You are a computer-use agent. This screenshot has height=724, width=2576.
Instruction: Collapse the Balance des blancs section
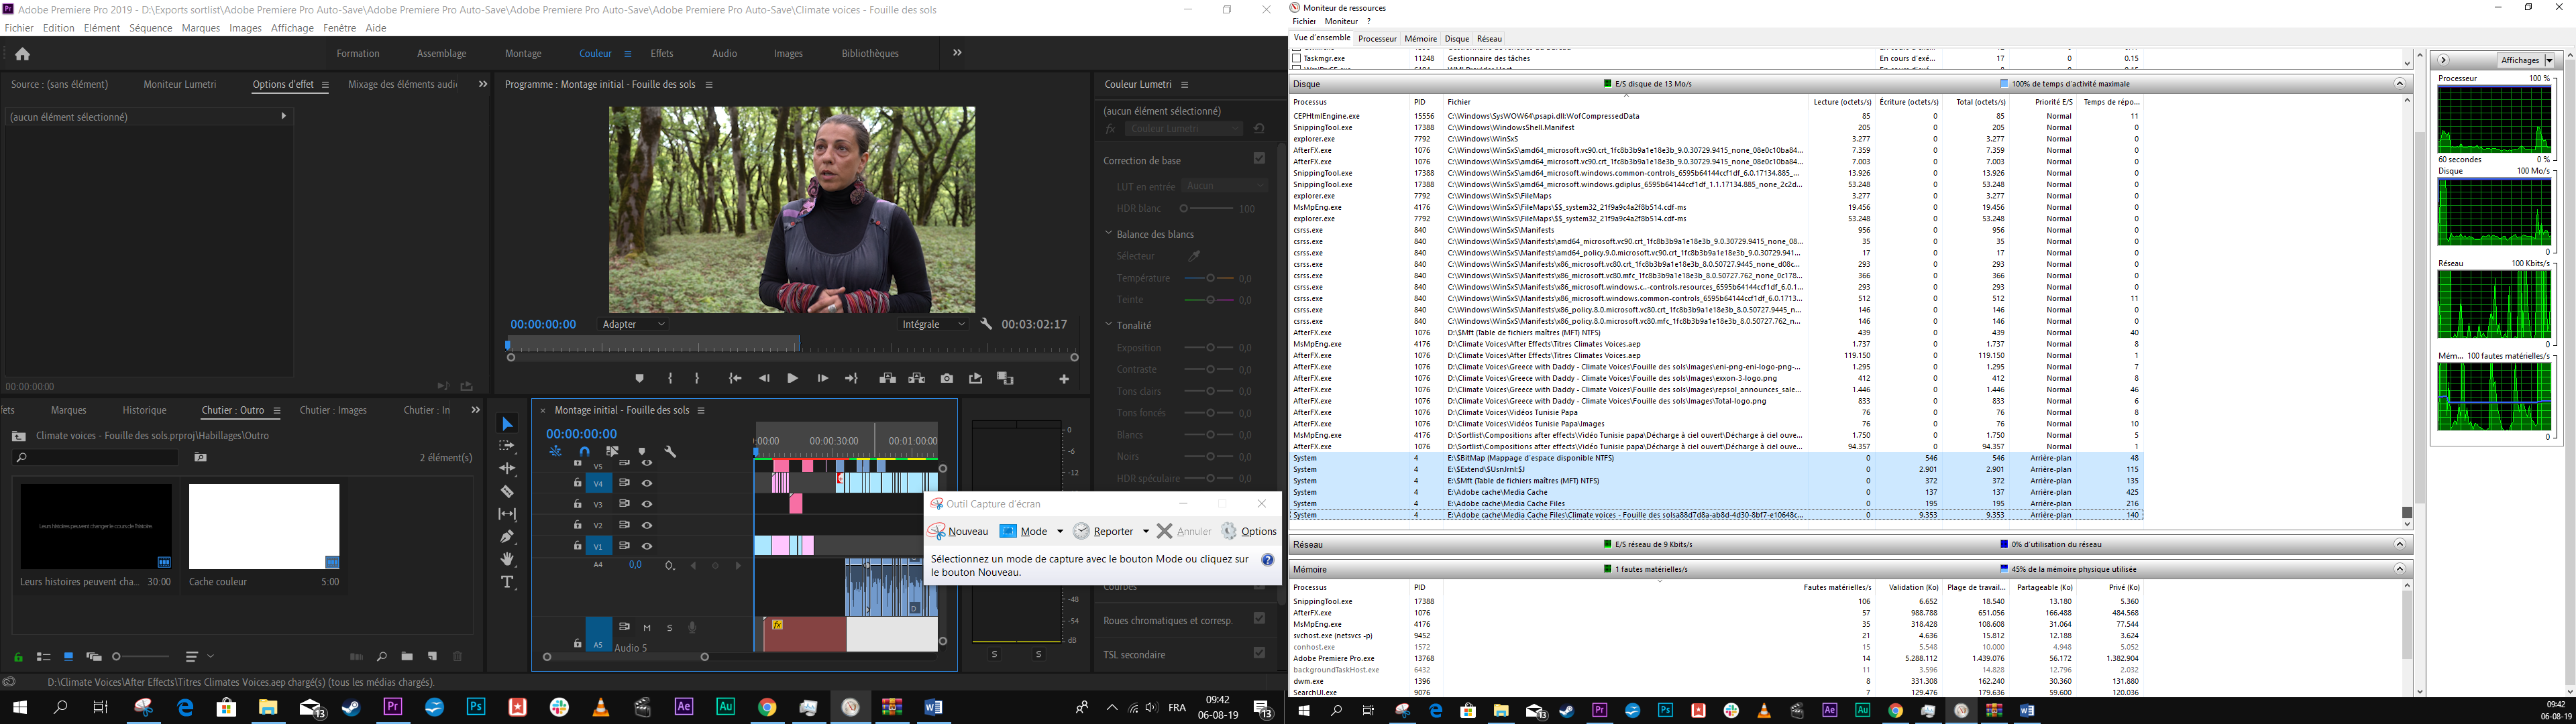1108,233
